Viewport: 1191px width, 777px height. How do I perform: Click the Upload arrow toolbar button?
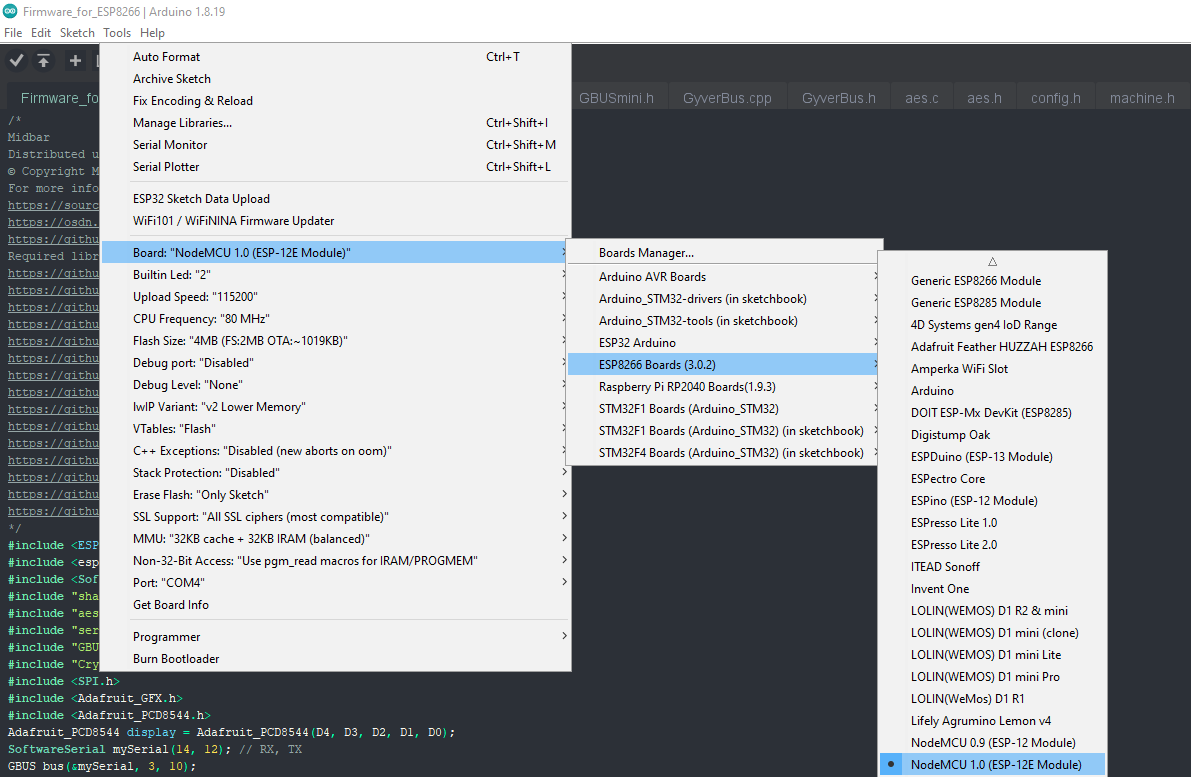click(x=44, y=61)
